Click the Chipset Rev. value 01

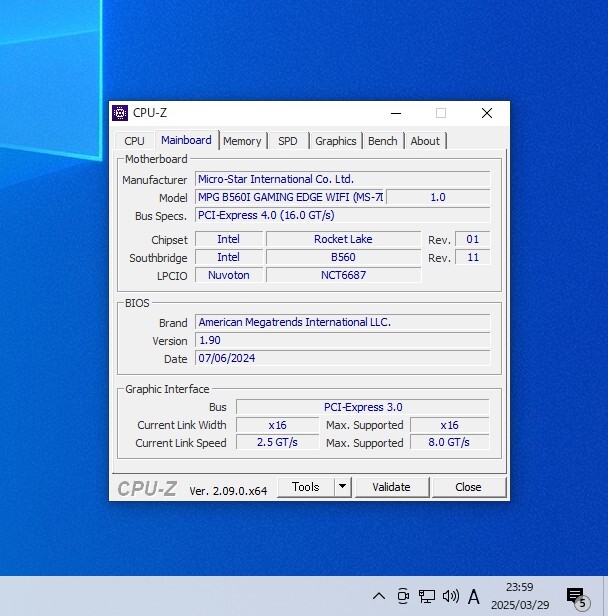point(472,239)
